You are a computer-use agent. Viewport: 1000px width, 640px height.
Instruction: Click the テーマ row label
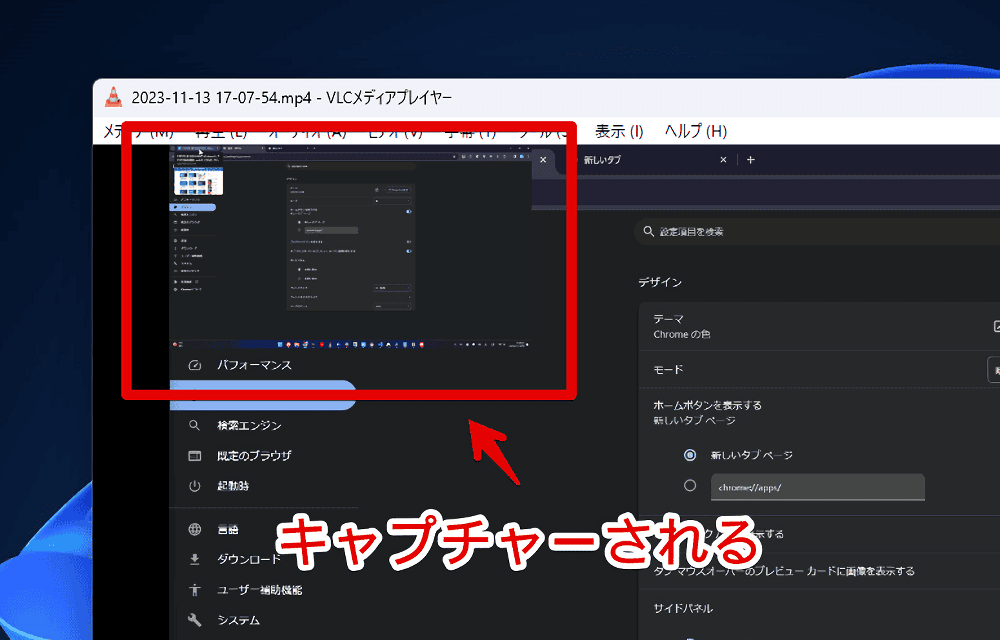coord(668,319)
